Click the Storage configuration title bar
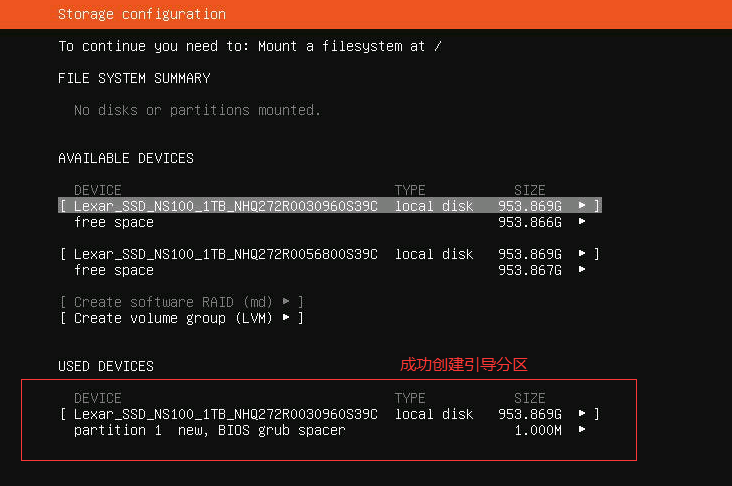 [x=142, y=14]
